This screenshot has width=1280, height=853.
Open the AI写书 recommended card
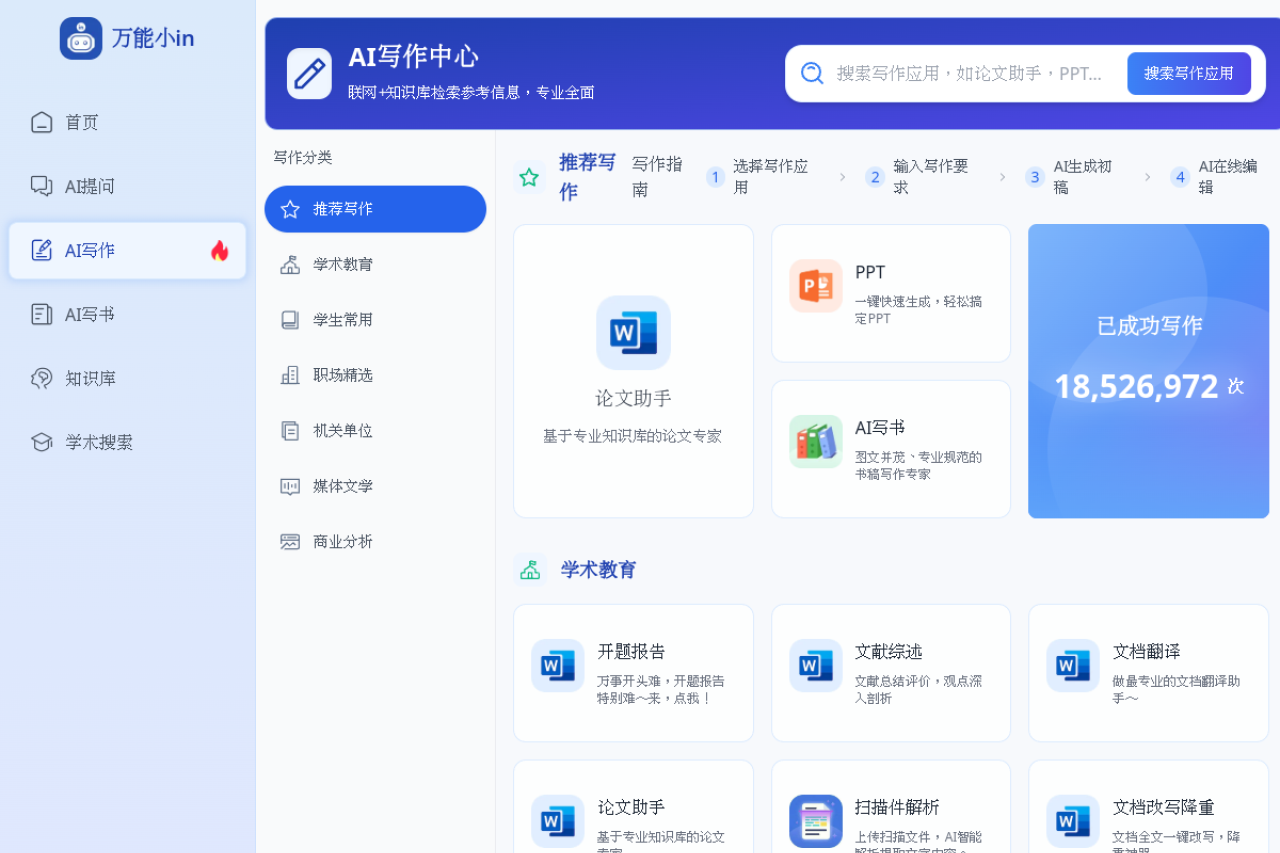tap(891, 449)
